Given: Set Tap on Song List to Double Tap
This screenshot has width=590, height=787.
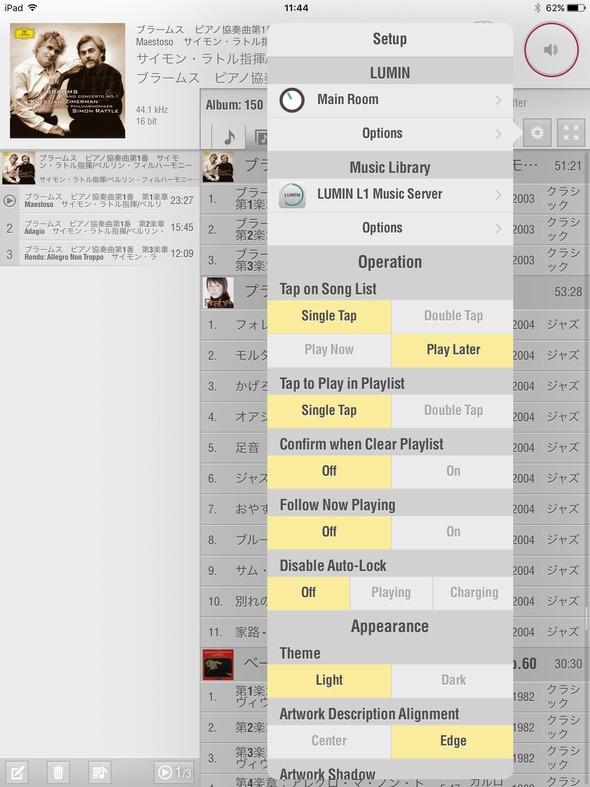Looking at the screenshot, I should [453, 316].
